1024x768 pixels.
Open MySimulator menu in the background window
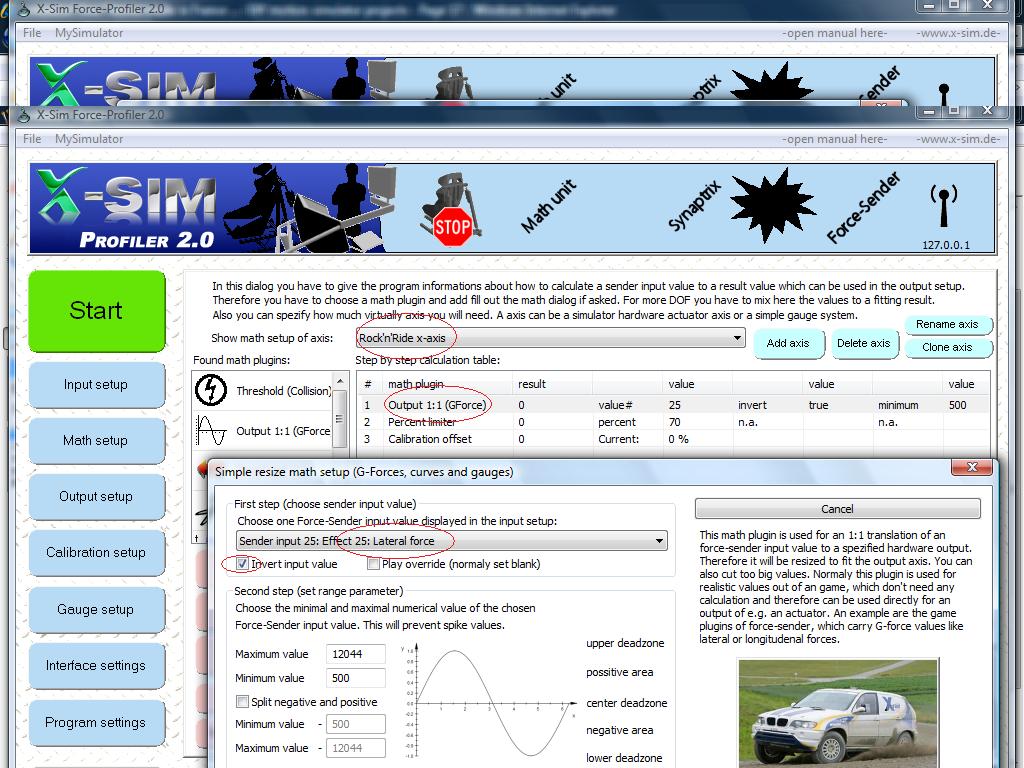pos(89,33)
